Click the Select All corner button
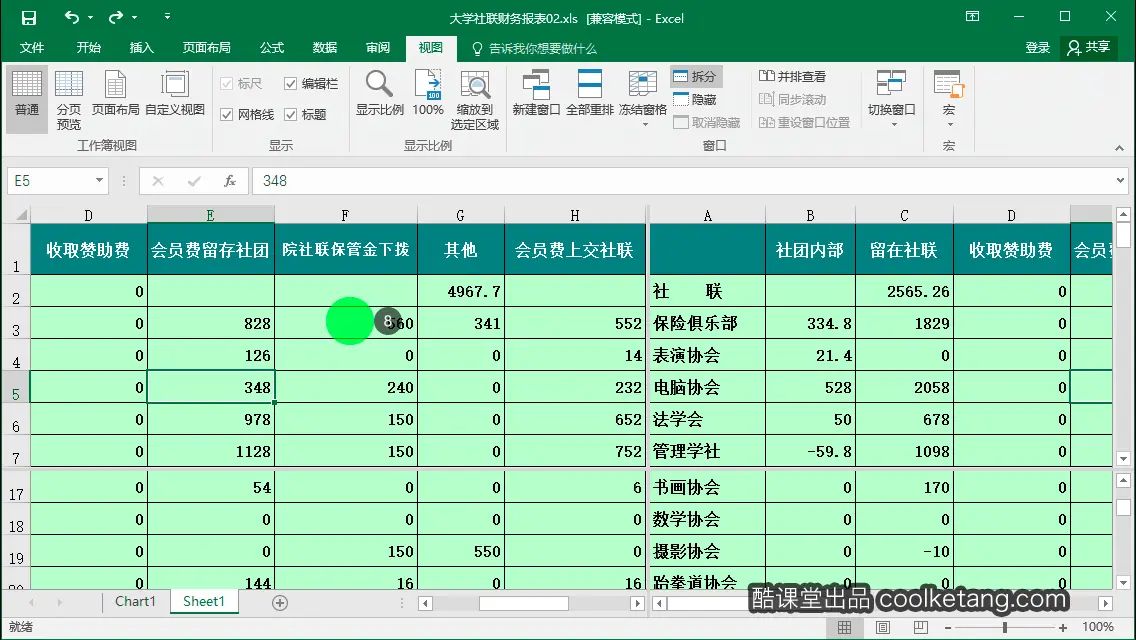The height and width of the screenshot is (640, 1136). pyautogui.click(x=16, y=215)
